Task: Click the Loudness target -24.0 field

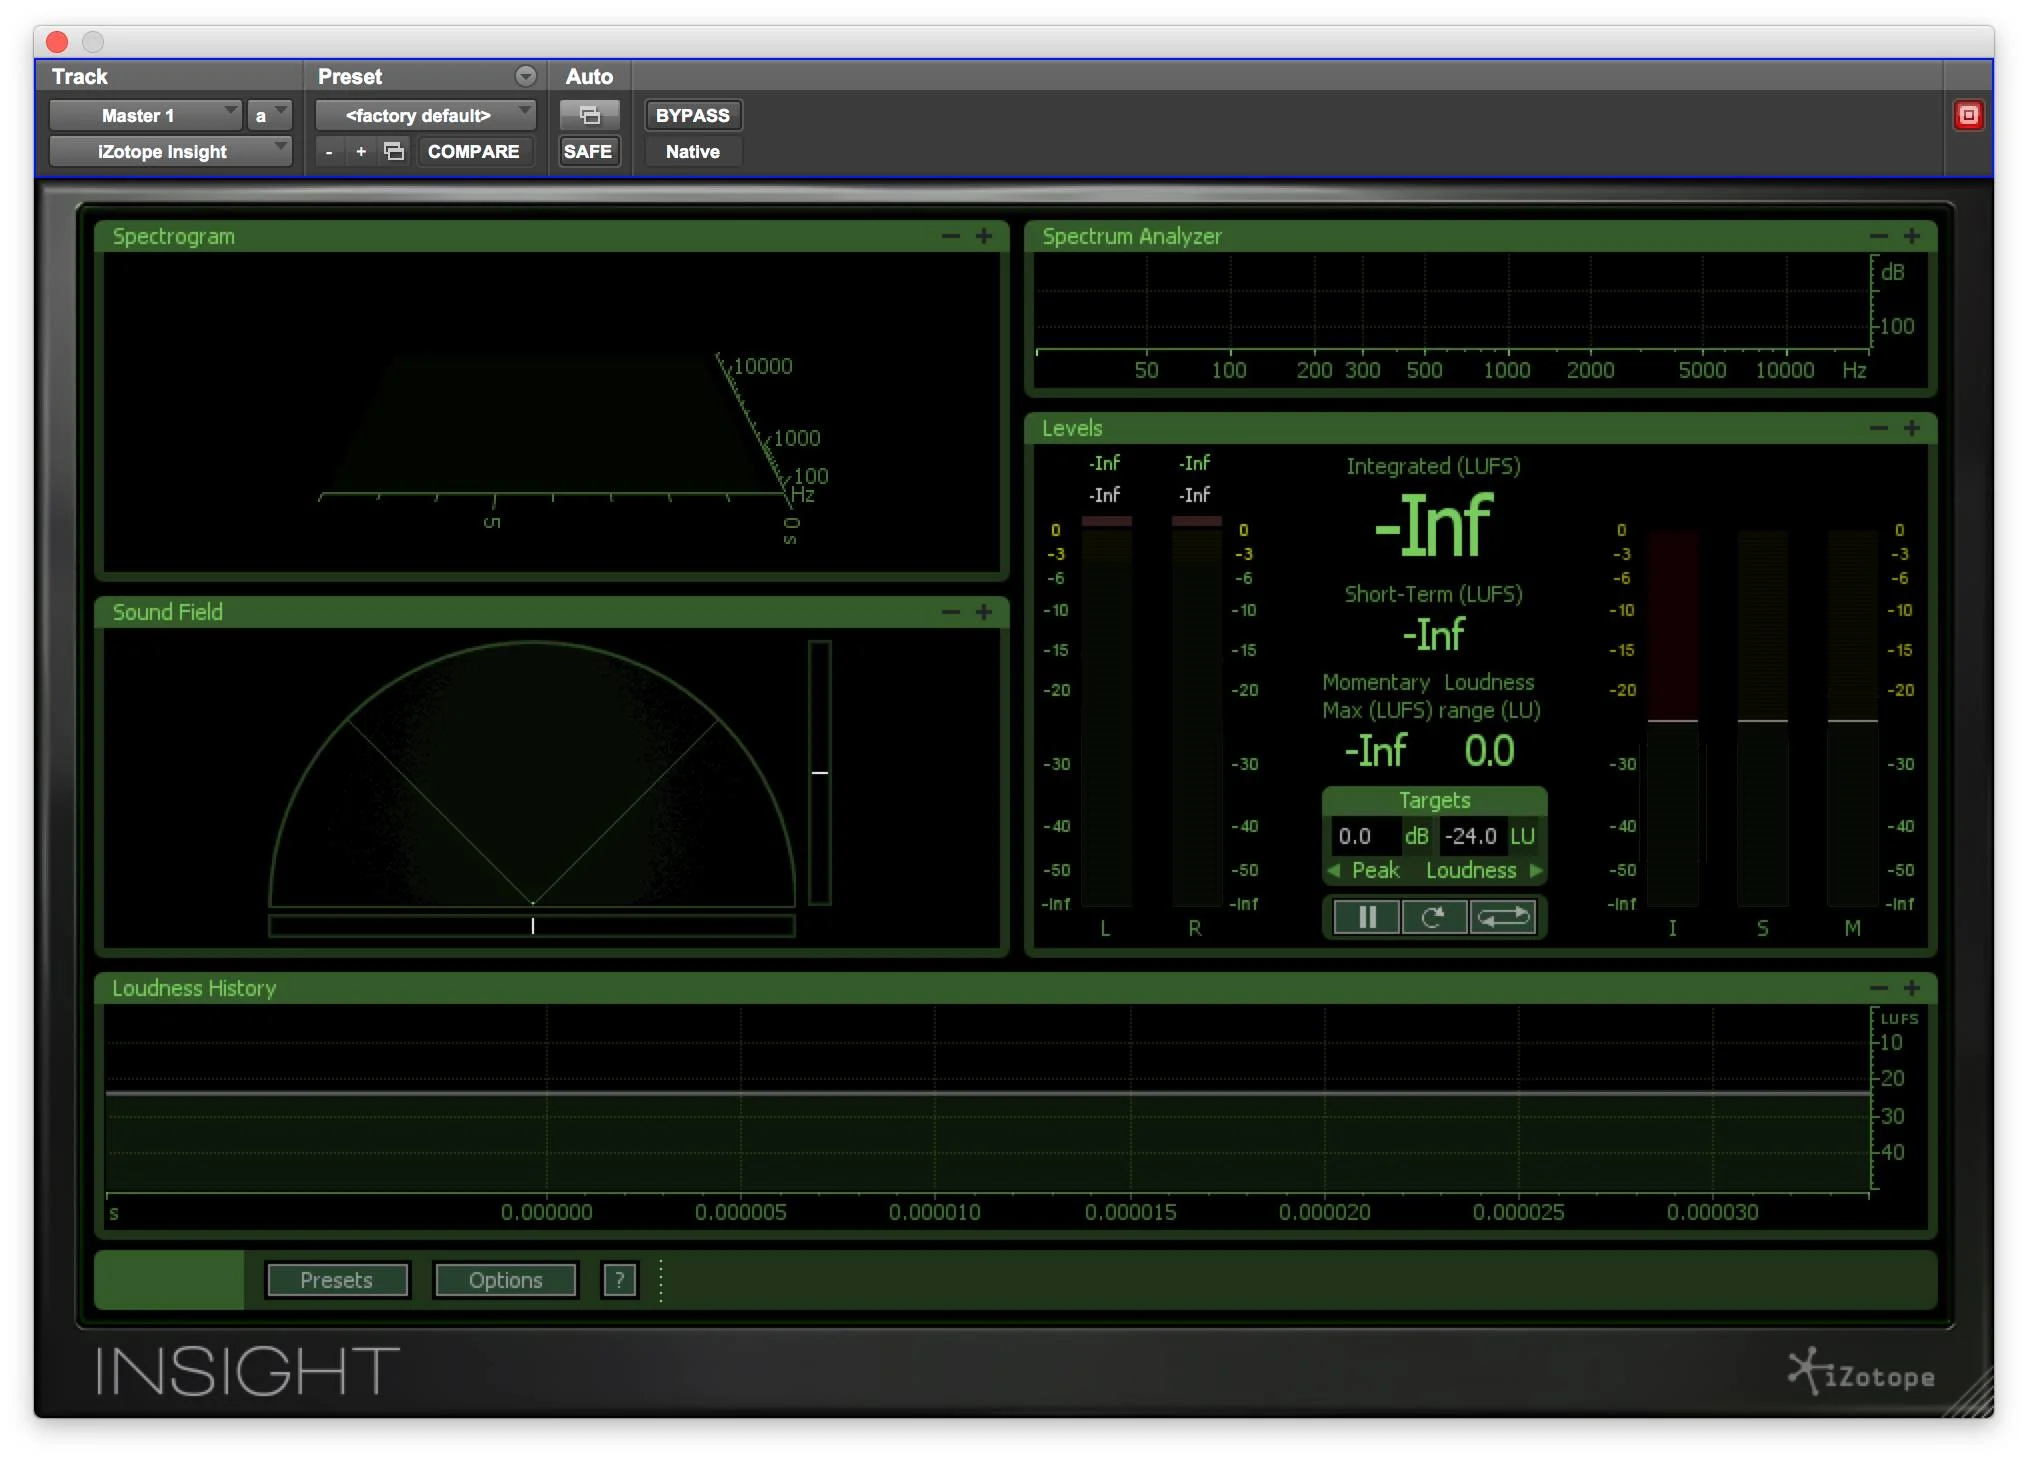Action: (1471, 836)
